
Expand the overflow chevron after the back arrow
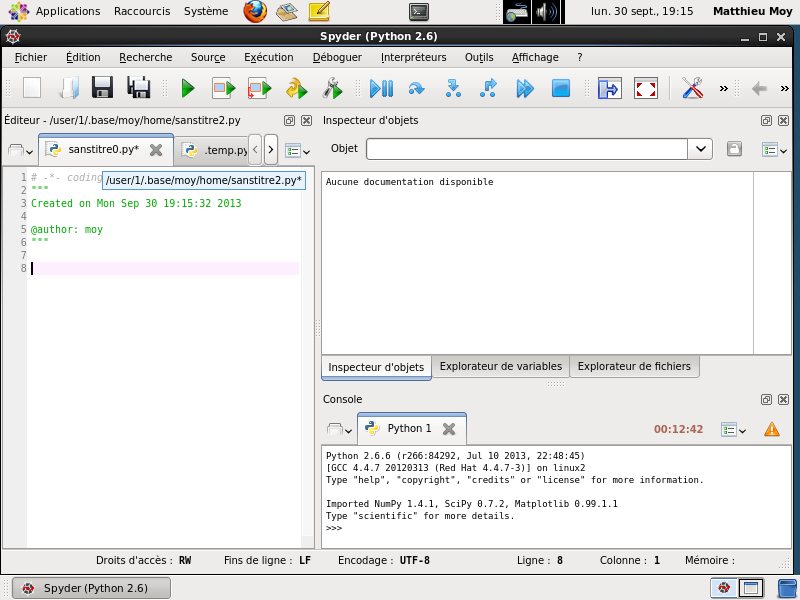(785, 89)
